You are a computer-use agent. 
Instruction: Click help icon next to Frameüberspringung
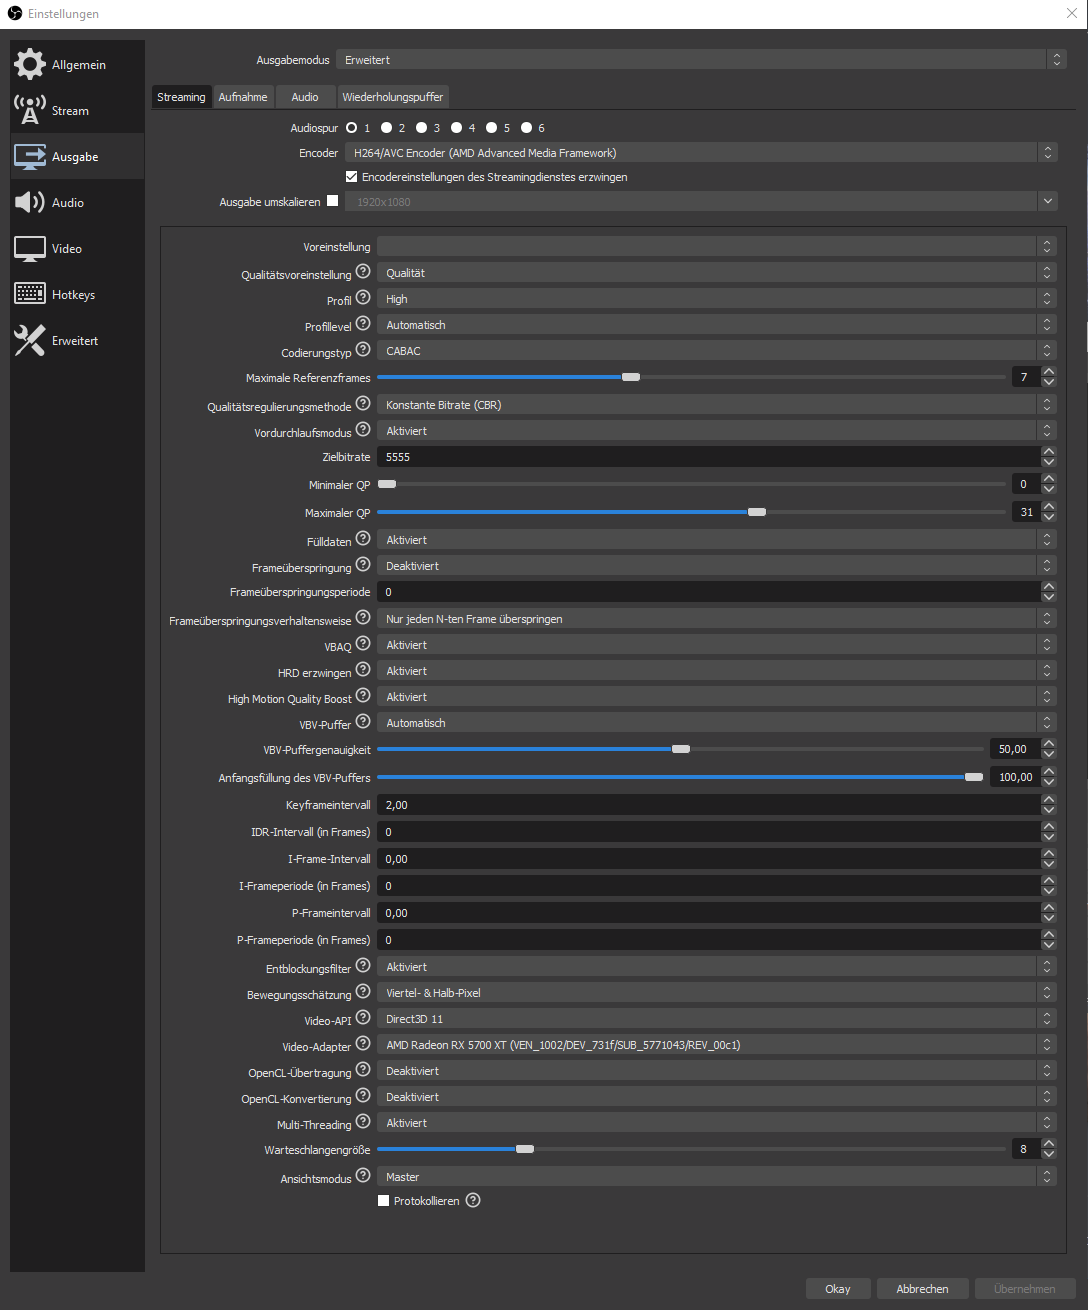click(x=363, y=564)
